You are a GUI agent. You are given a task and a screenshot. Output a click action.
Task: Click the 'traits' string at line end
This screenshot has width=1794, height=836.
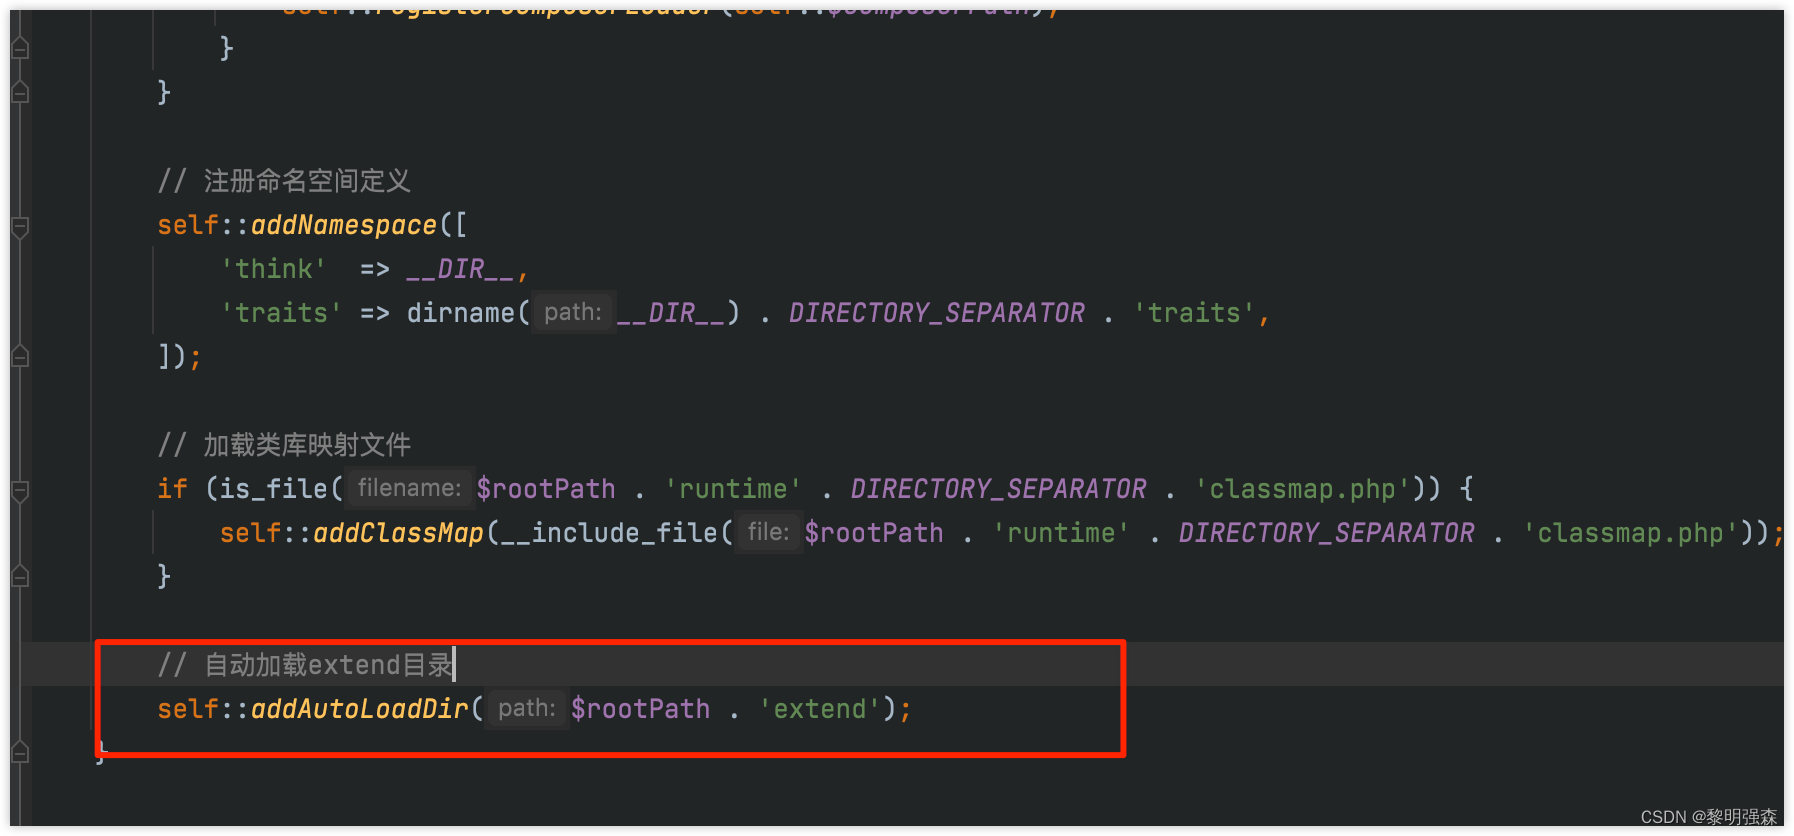pyautogui.click(x=1194, y=313)
